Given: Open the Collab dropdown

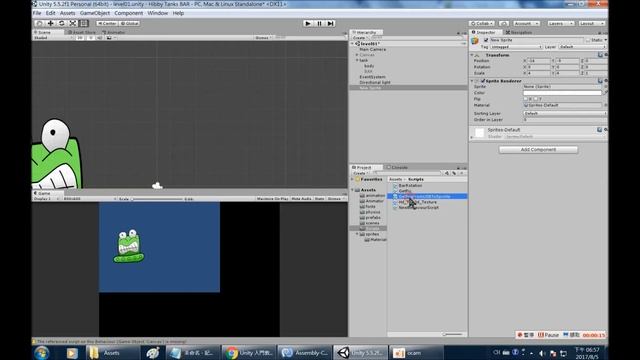Looking at the screenshot, I should pos(482,23).
